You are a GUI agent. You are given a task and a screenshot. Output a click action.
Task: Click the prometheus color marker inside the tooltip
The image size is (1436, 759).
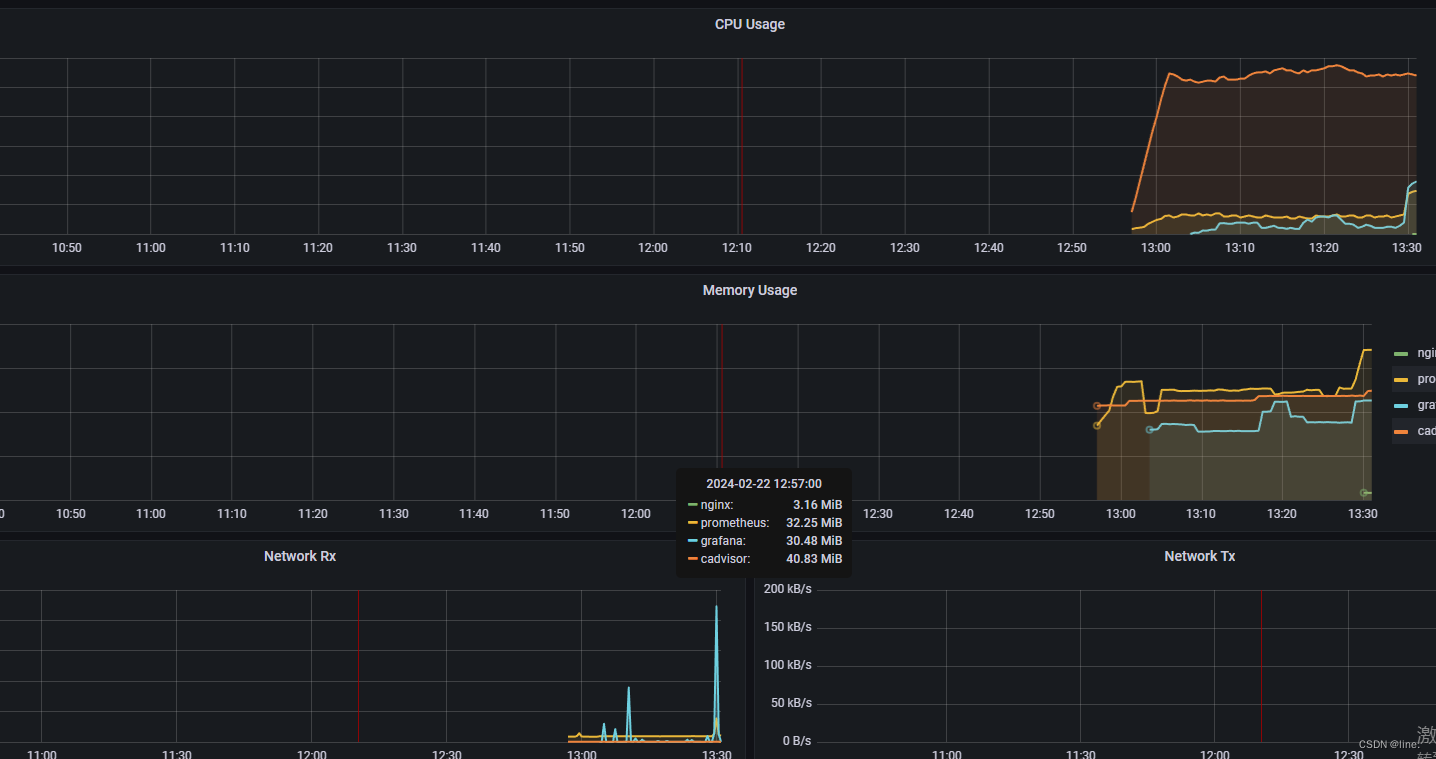click(692, 523)
